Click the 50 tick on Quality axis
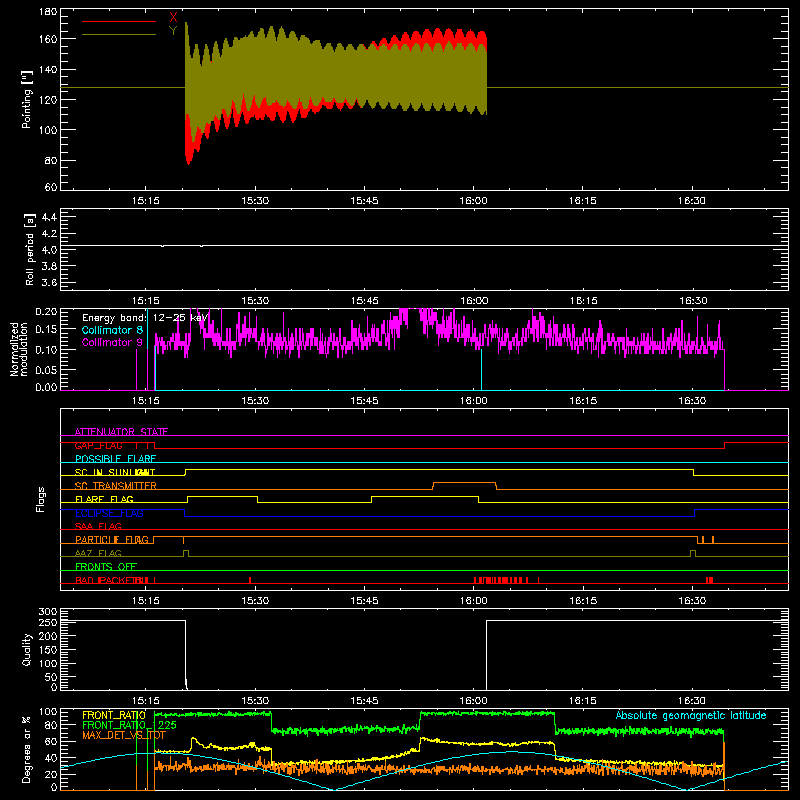This screenshot has height=800, width=800. pyautogui.click(x=51, y=677)
